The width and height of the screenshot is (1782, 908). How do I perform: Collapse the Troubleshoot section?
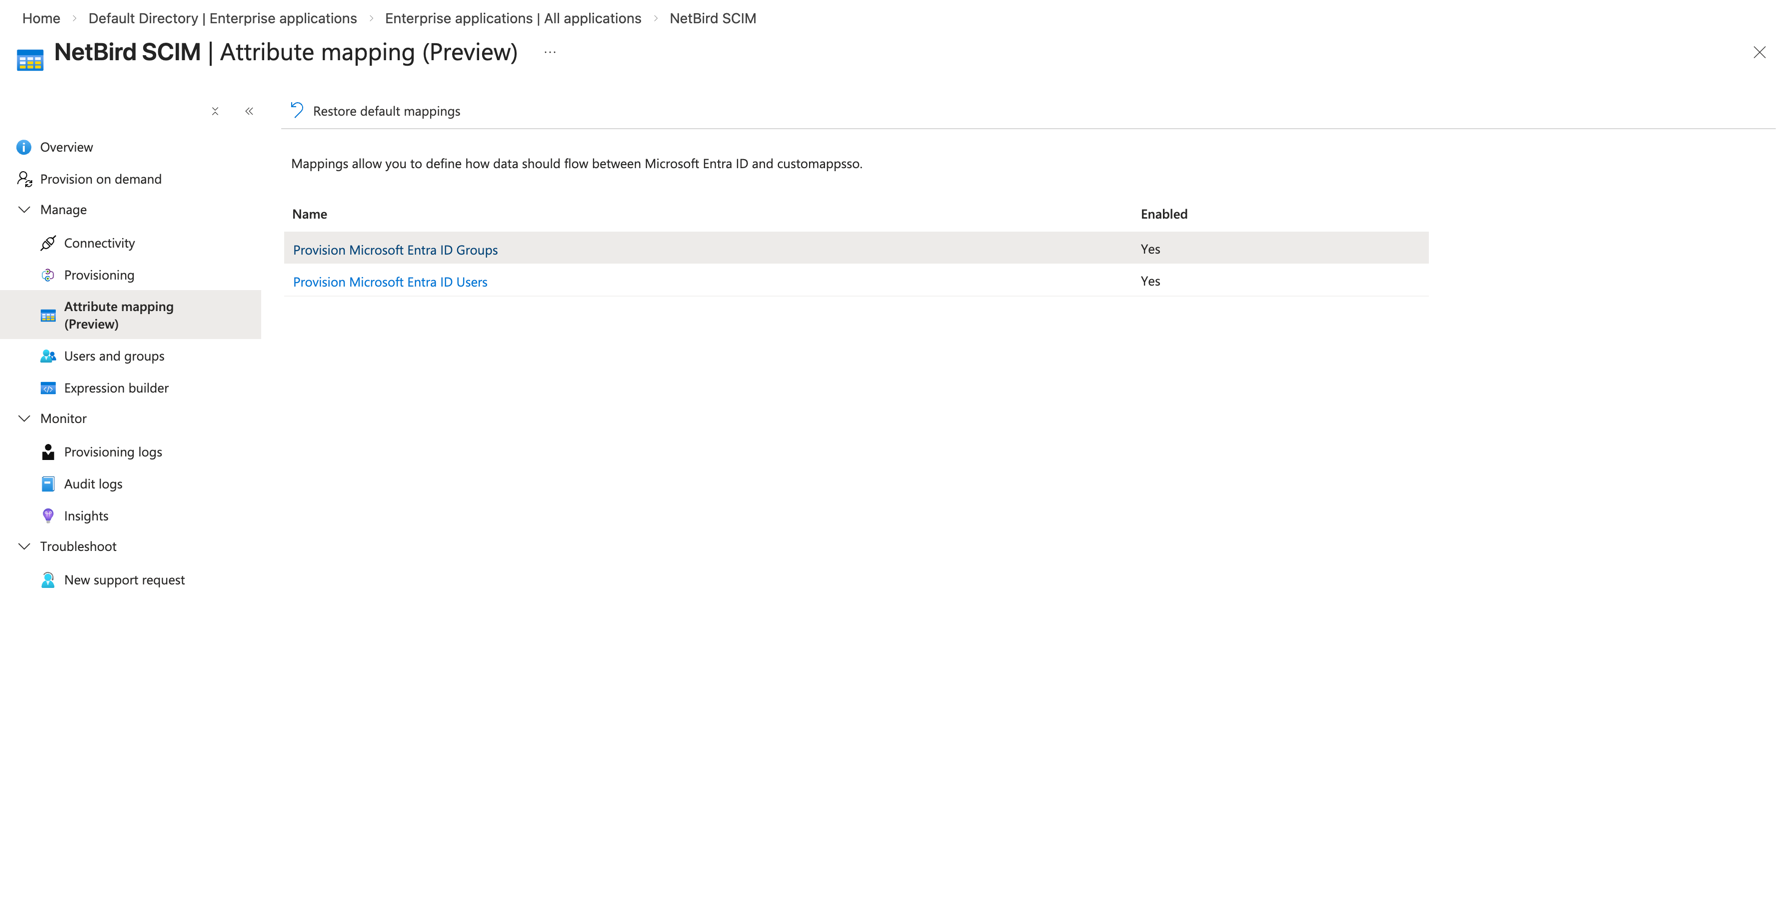[x=24, y=547]
